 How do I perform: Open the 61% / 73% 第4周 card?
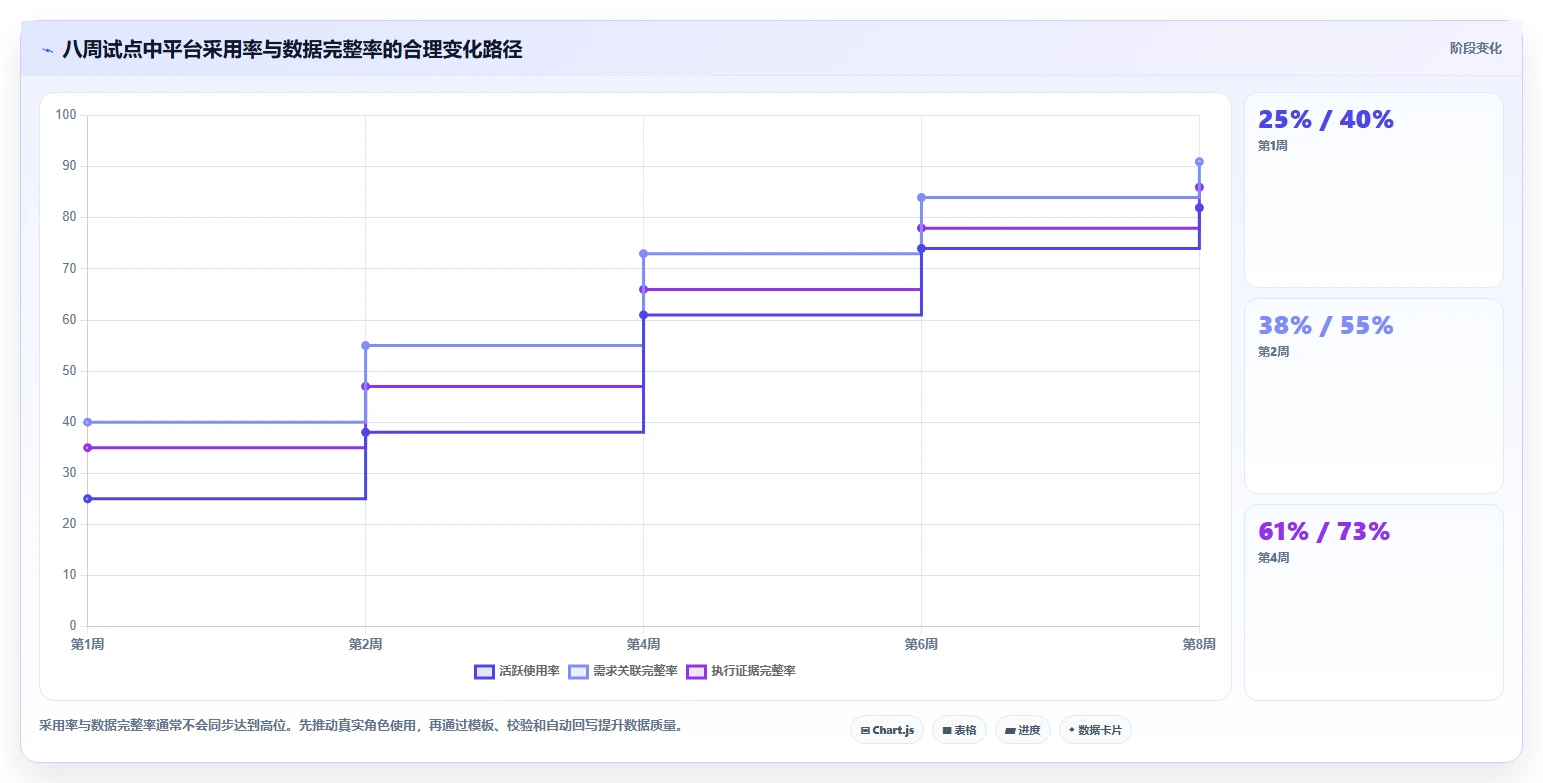pos(1373,602)
